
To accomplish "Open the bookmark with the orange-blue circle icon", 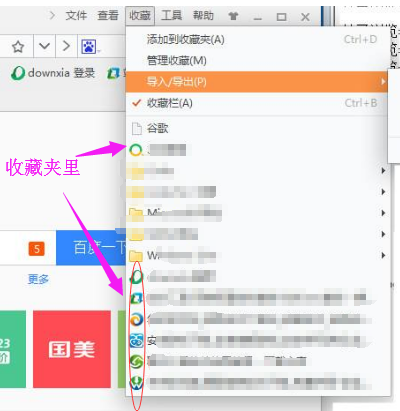I will pyautogui.click(x=257, y=320).
